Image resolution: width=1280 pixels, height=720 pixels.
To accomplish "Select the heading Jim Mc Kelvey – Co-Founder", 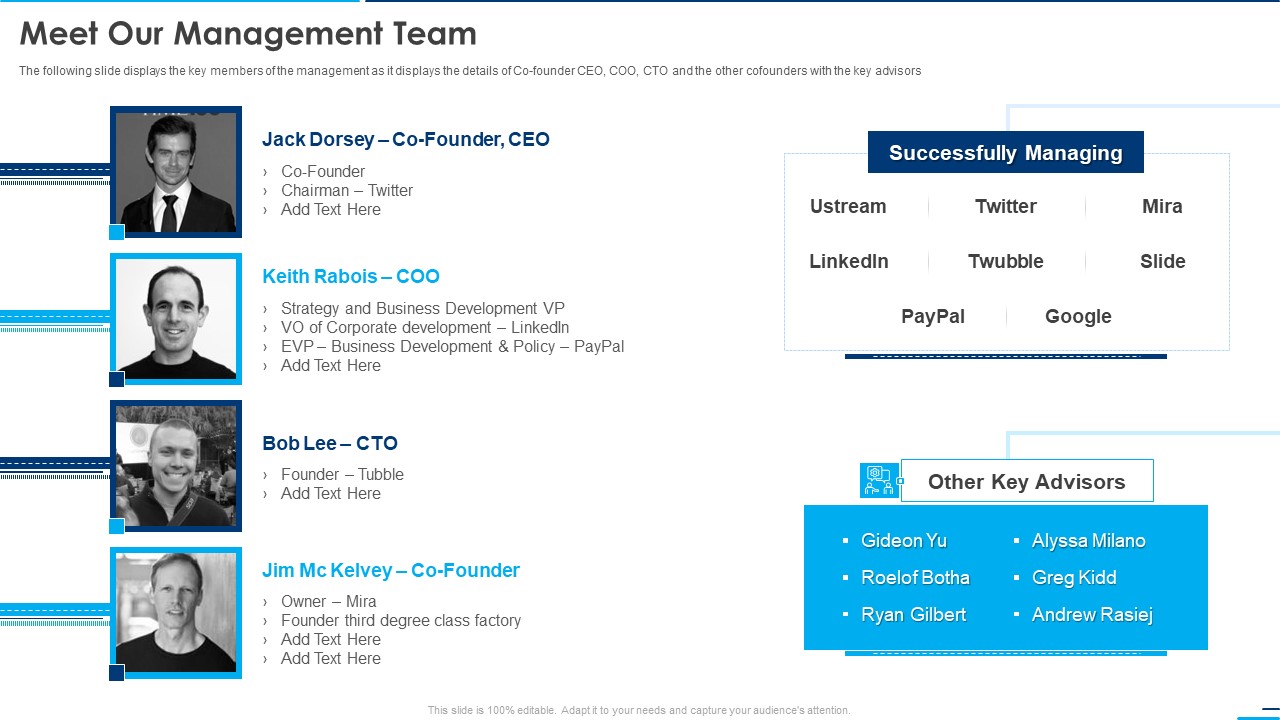I will click(x=391, y=570).
